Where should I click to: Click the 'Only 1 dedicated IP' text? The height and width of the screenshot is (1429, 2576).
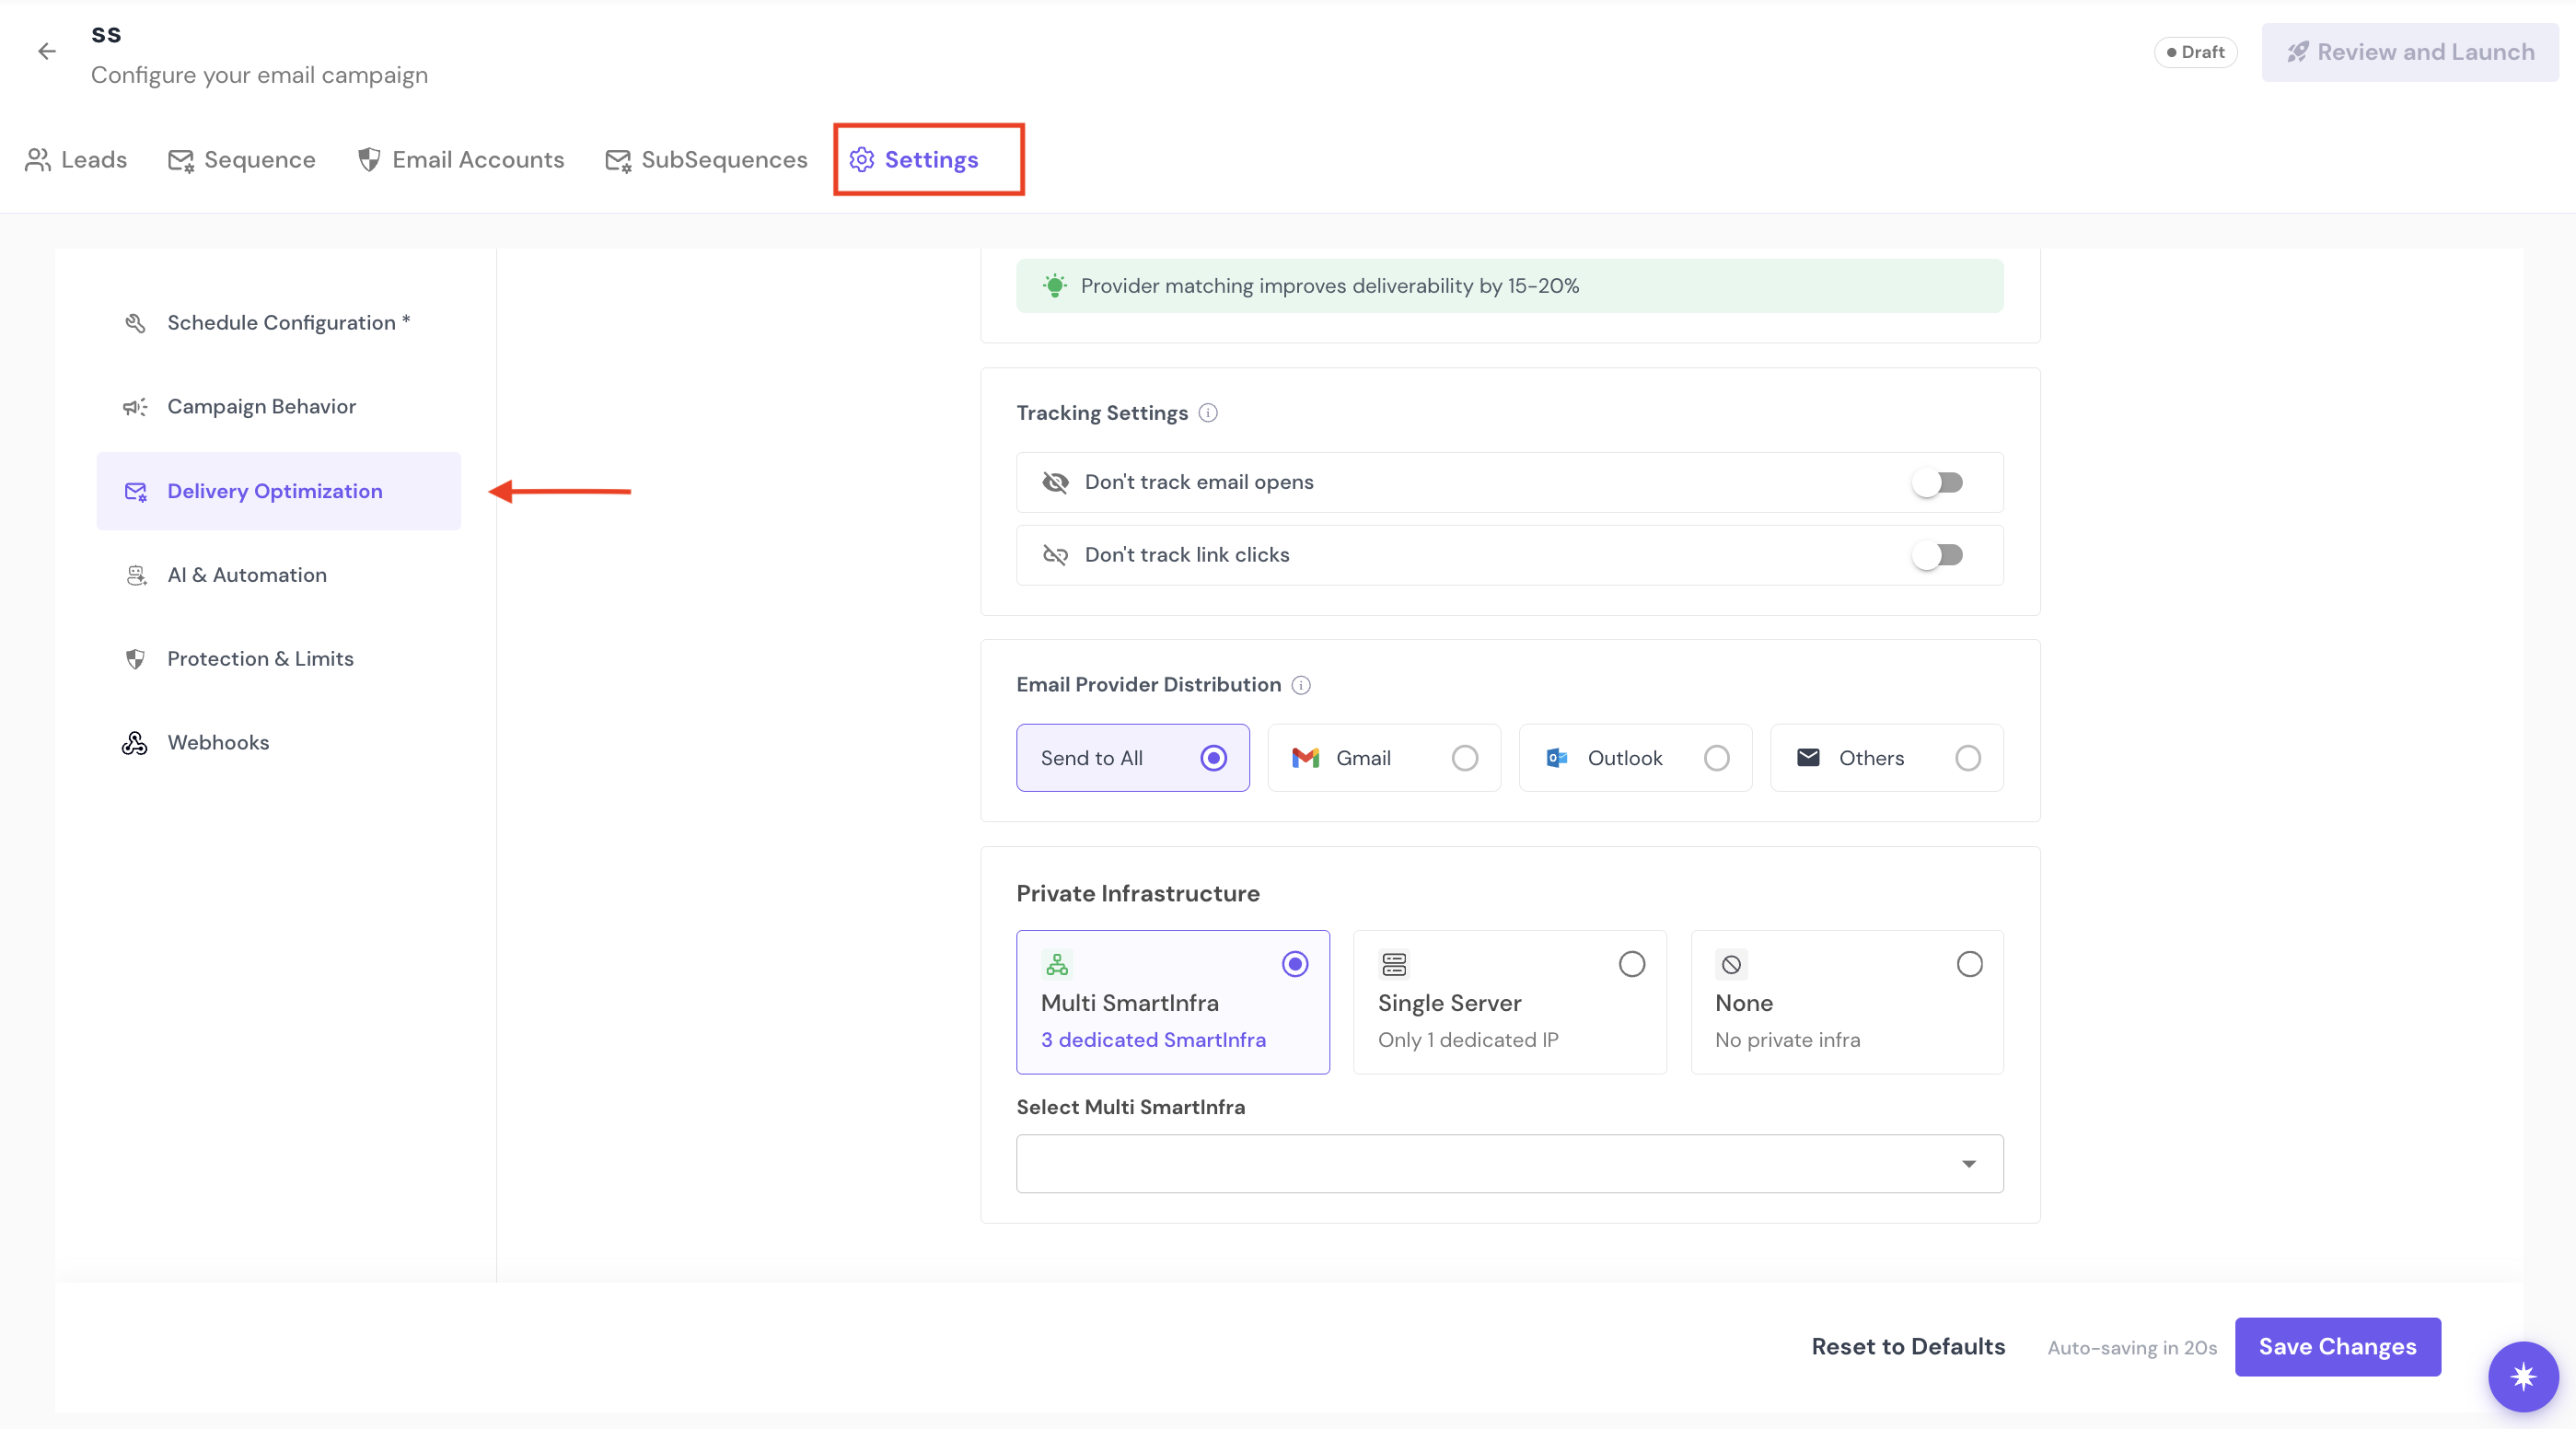point(1468,1040)
